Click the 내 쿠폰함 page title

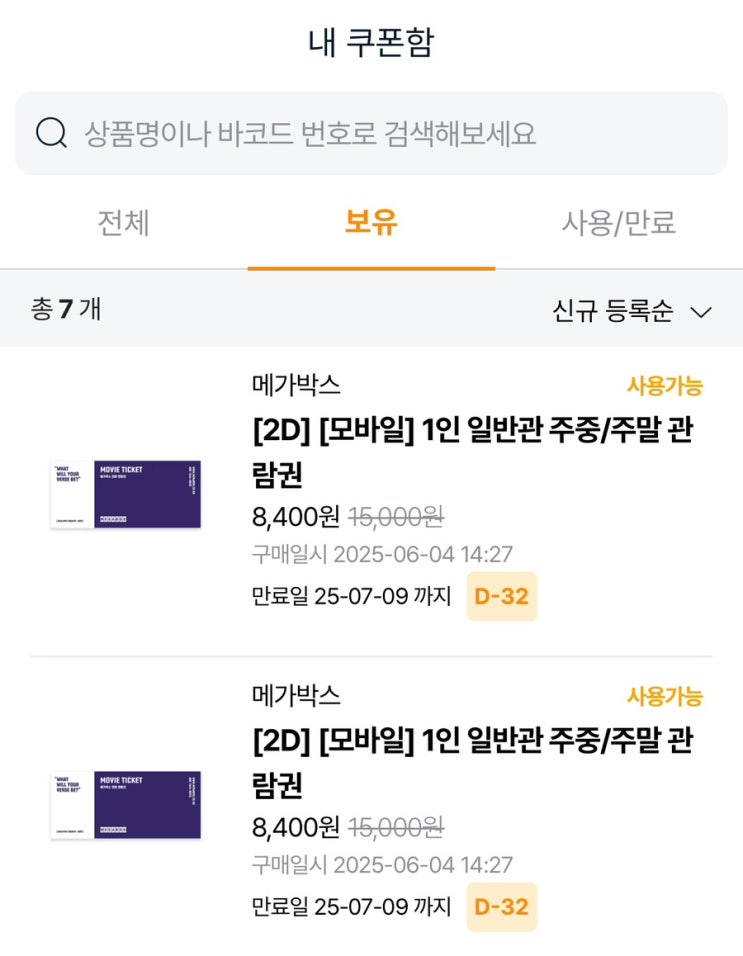tap(371, 43)
